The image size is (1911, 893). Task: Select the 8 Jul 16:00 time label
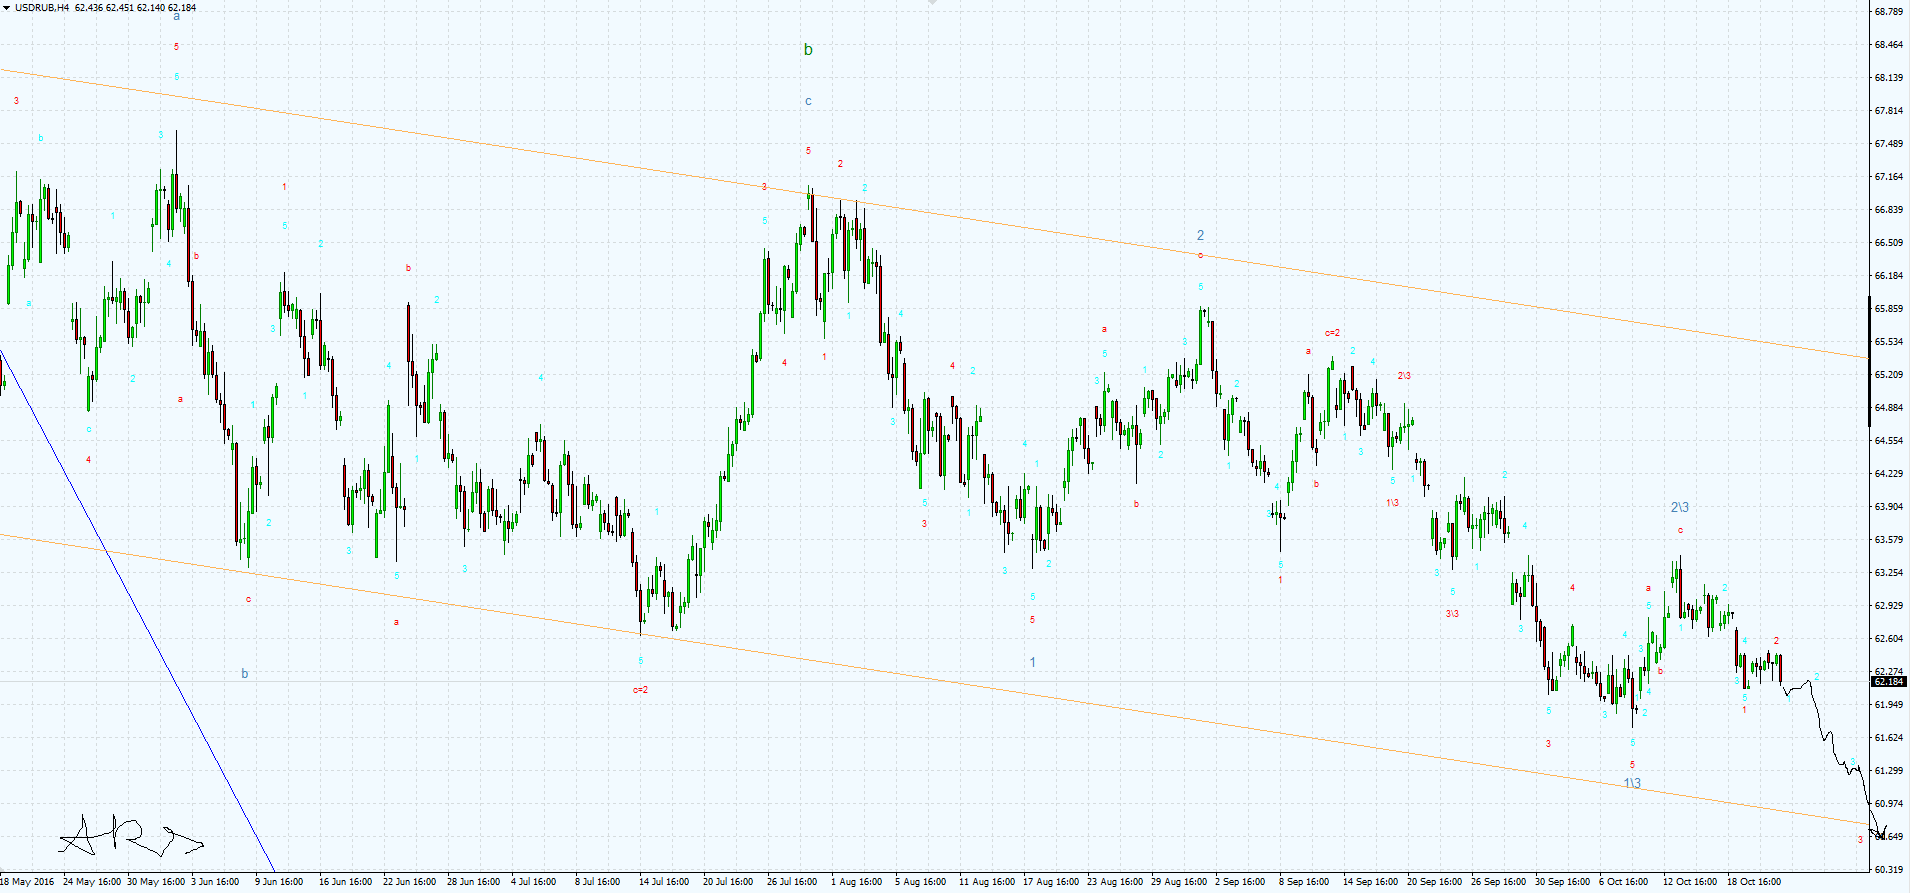click(597, 882)
